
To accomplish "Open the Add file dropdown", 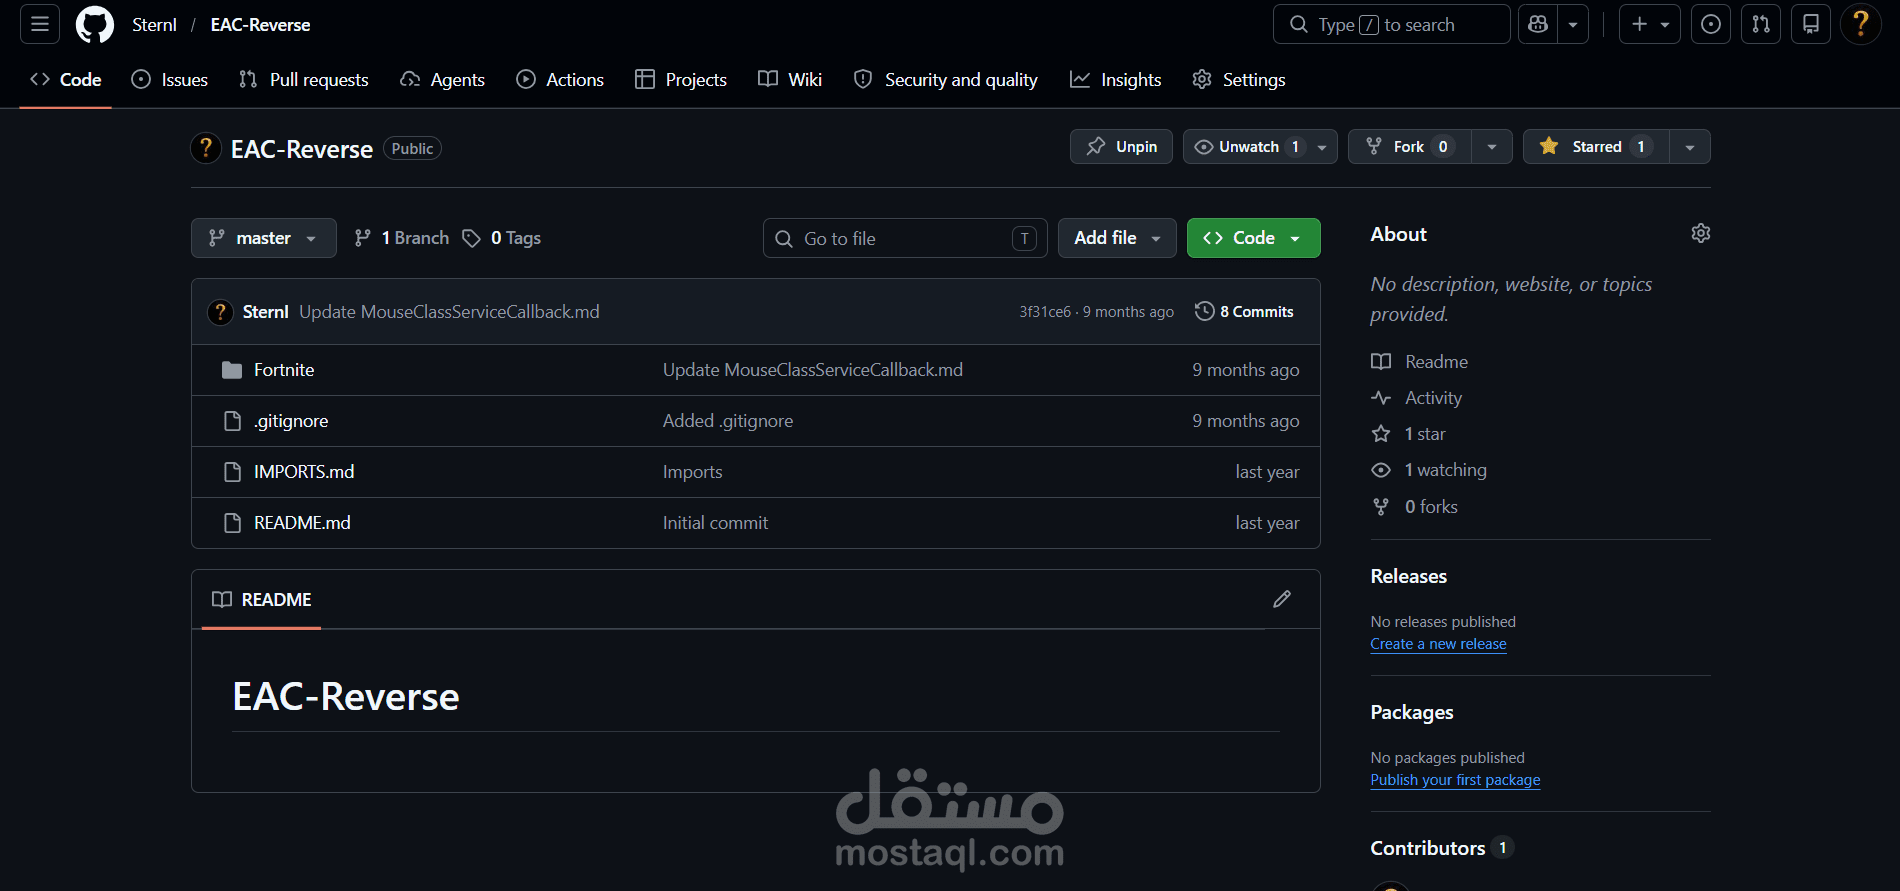I will [x=1117, y=238].
